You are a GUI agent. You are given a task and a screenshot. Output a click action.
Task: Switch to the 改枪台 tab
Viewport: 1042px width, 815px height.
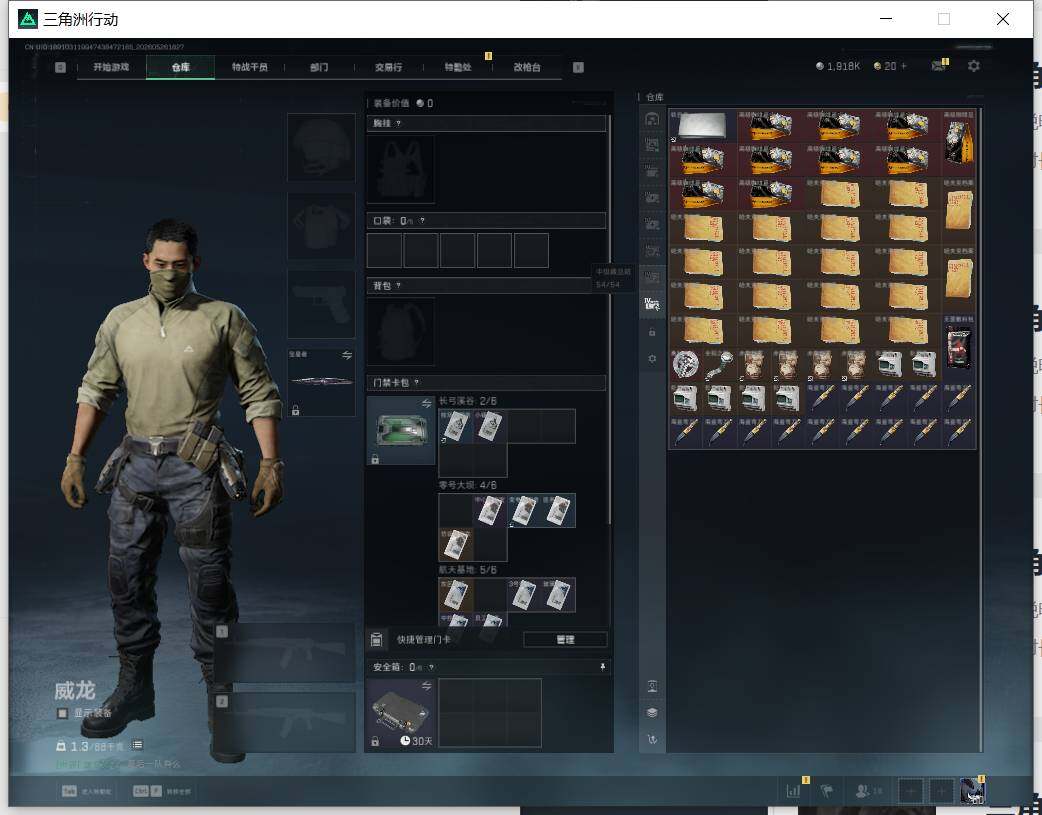(x=527, y=67)
